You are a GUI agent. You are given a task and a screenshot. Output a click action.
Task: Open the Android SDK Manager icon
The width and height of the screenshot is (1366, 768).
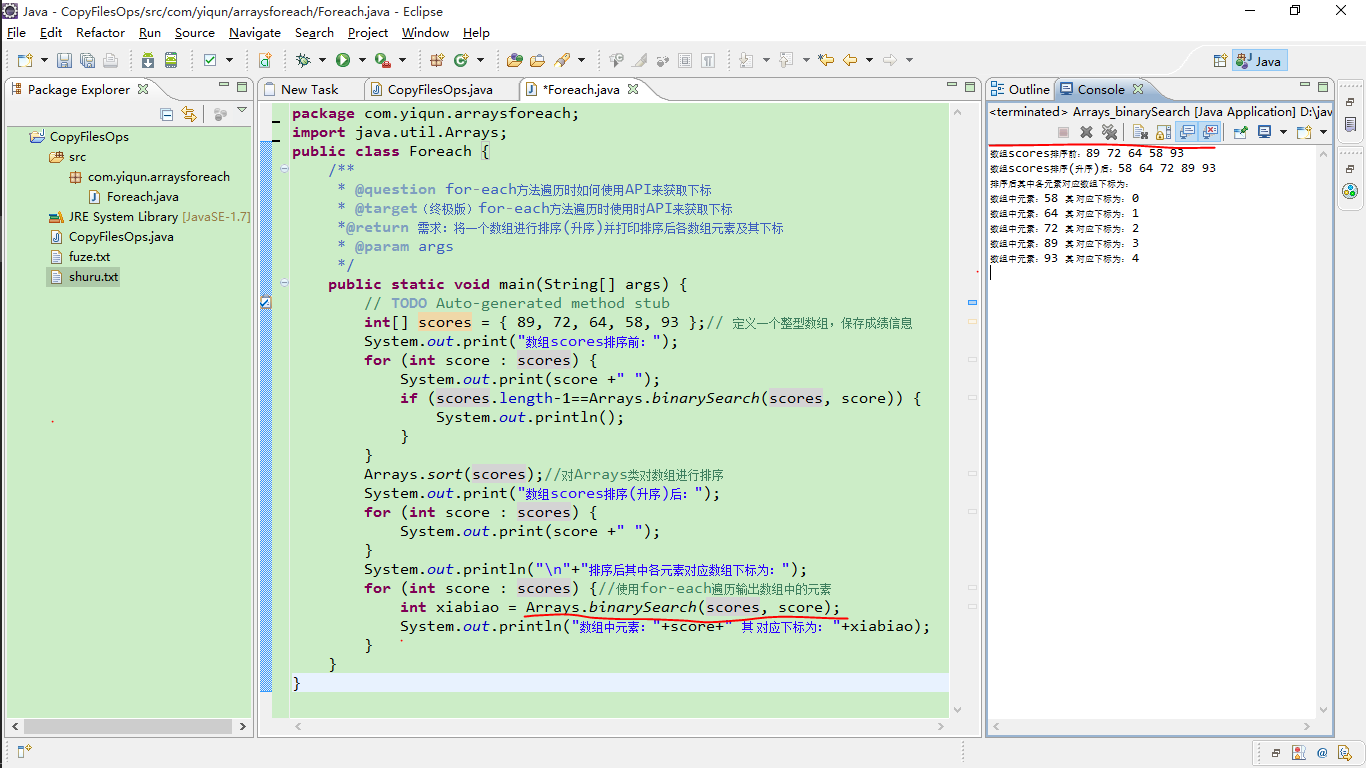[148, 60]
